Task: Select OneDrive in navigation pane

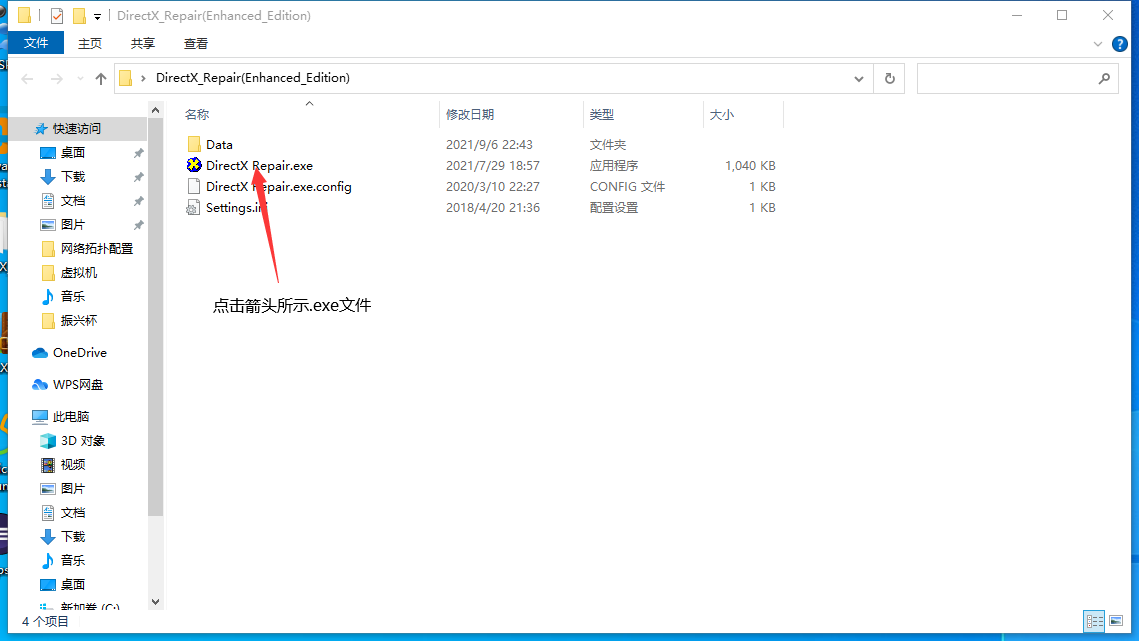Action: click(79, 352)
